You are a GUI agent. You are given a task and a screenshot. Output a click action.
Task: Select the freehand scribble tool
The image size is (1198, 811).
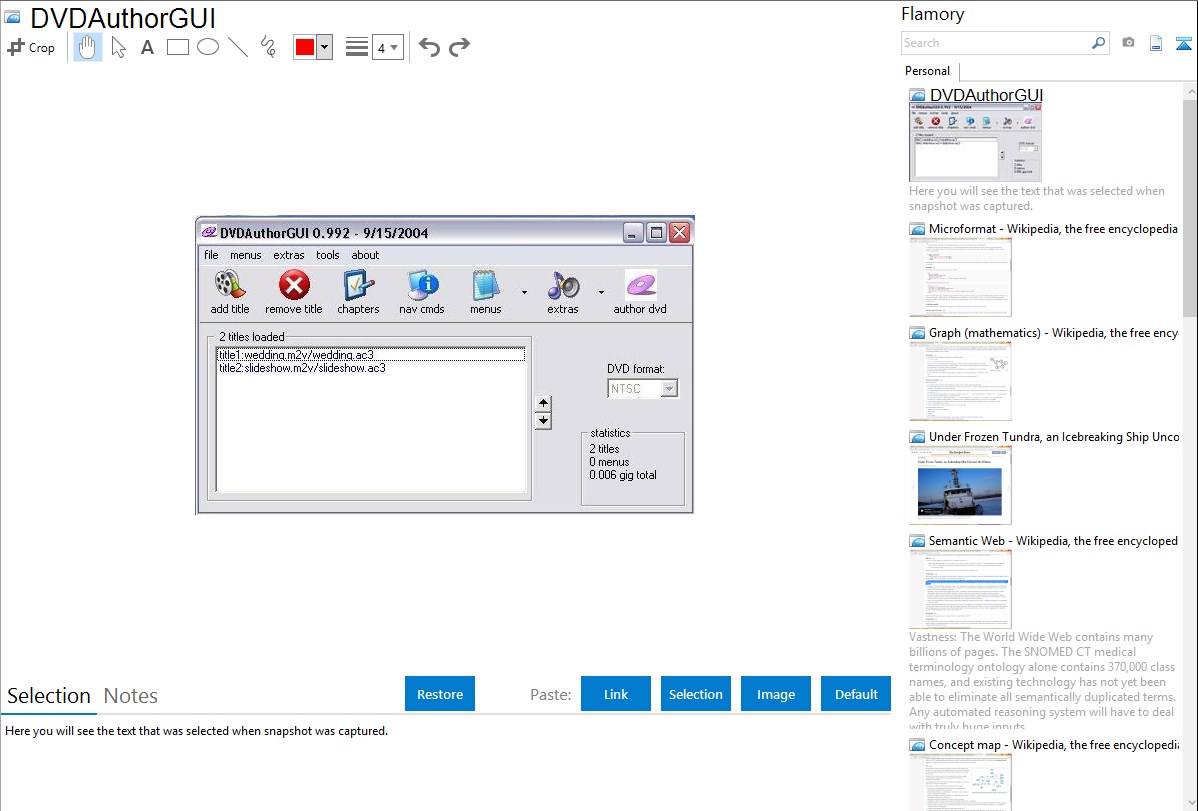[x=268, y=47]
